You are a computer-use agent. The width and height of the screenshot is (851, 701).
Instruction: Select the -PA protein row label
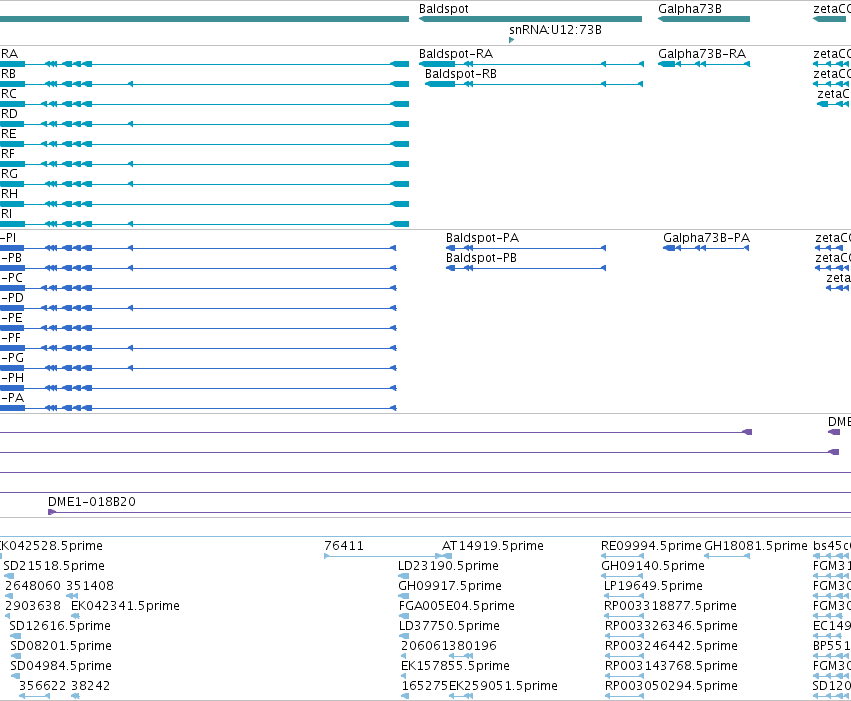pyautogui.click(x=12, y=398)
